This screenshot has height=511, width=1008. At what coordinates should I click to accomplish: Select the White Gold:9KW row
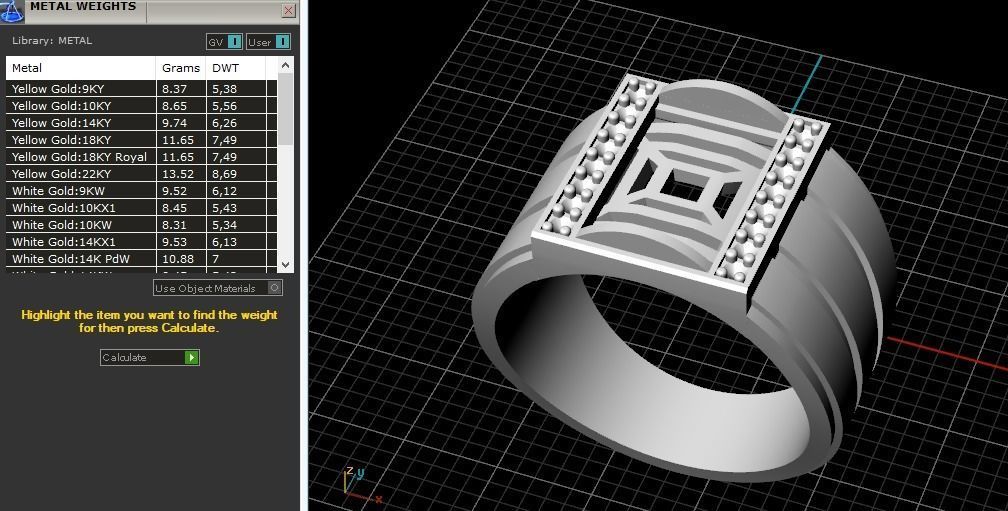(x=142, y=191)
